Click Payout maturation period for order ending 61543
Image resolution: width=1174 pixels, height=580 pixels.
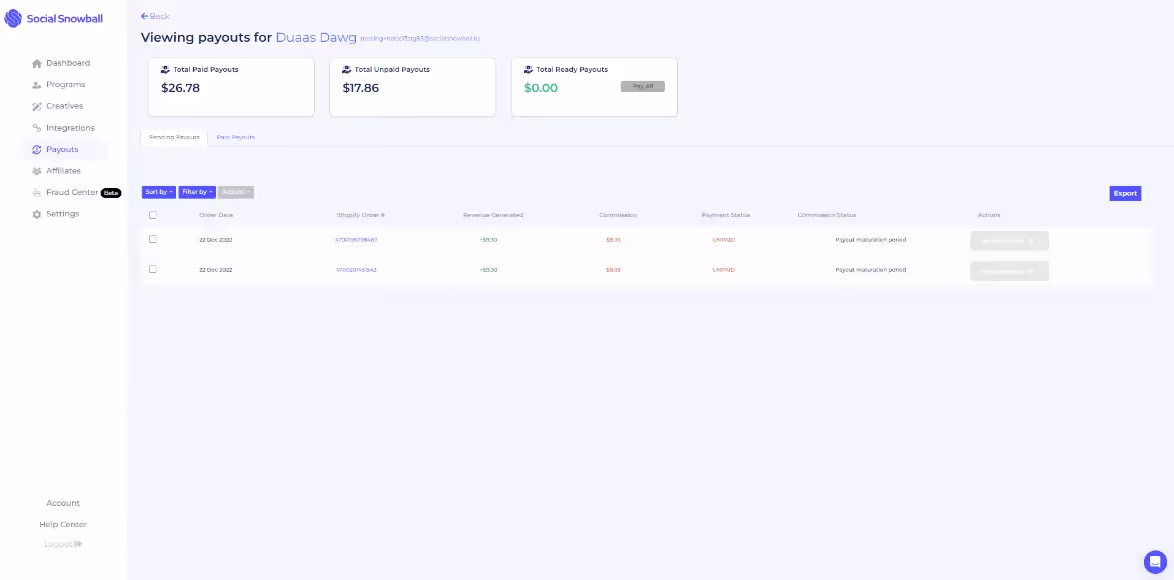coord(871,269)
